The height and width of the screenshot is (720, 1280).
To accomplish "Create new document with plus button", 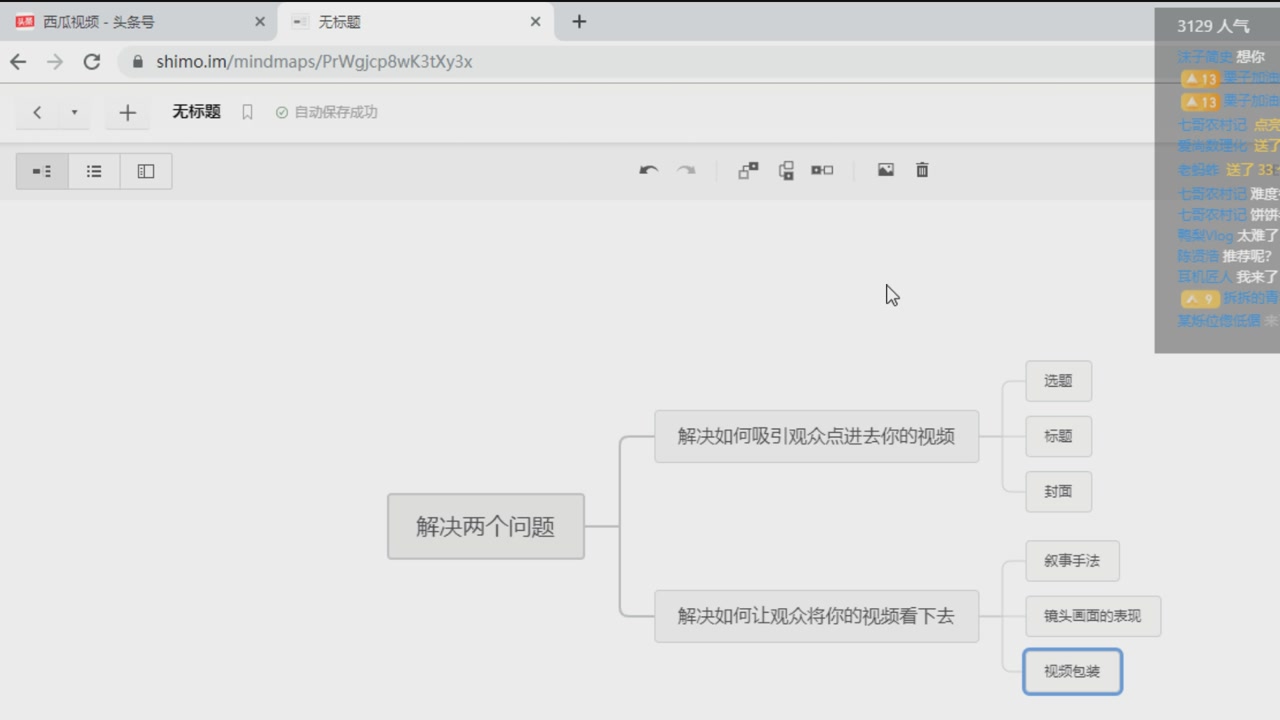I will click(127, 113).
